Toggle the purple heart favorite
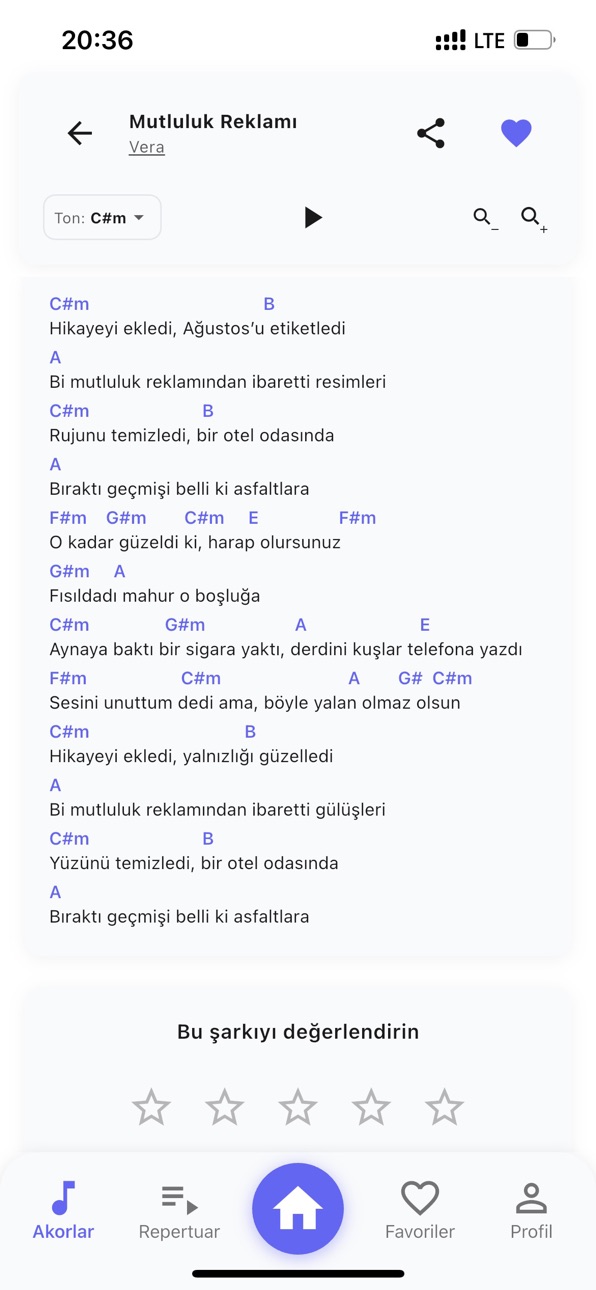This screenshot has width=596, height=1290. [x=516, y=133]
